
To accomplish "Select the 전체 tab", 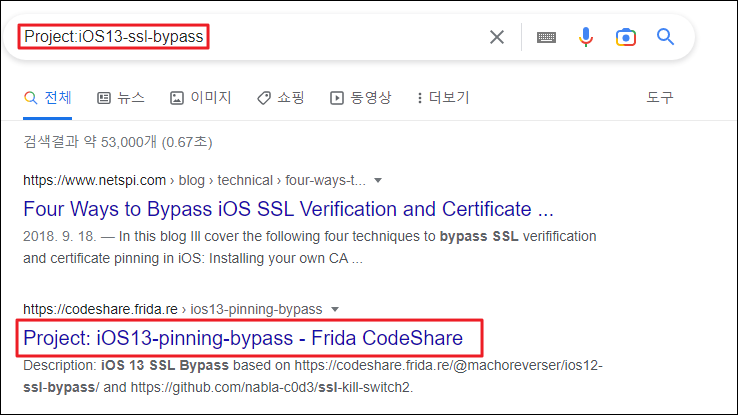I will [x=48, y=98].
